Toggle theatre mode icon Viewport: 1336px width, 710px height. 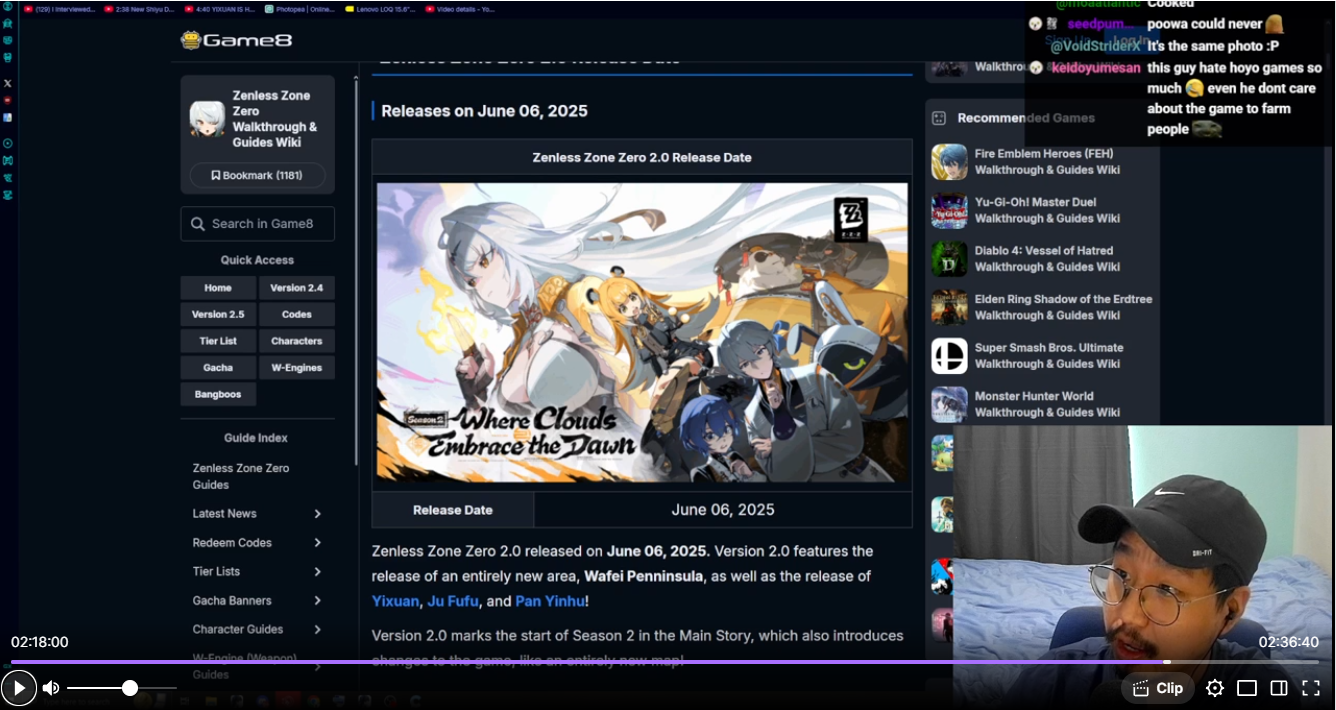pyautogui.click(x=1247, y=688)
